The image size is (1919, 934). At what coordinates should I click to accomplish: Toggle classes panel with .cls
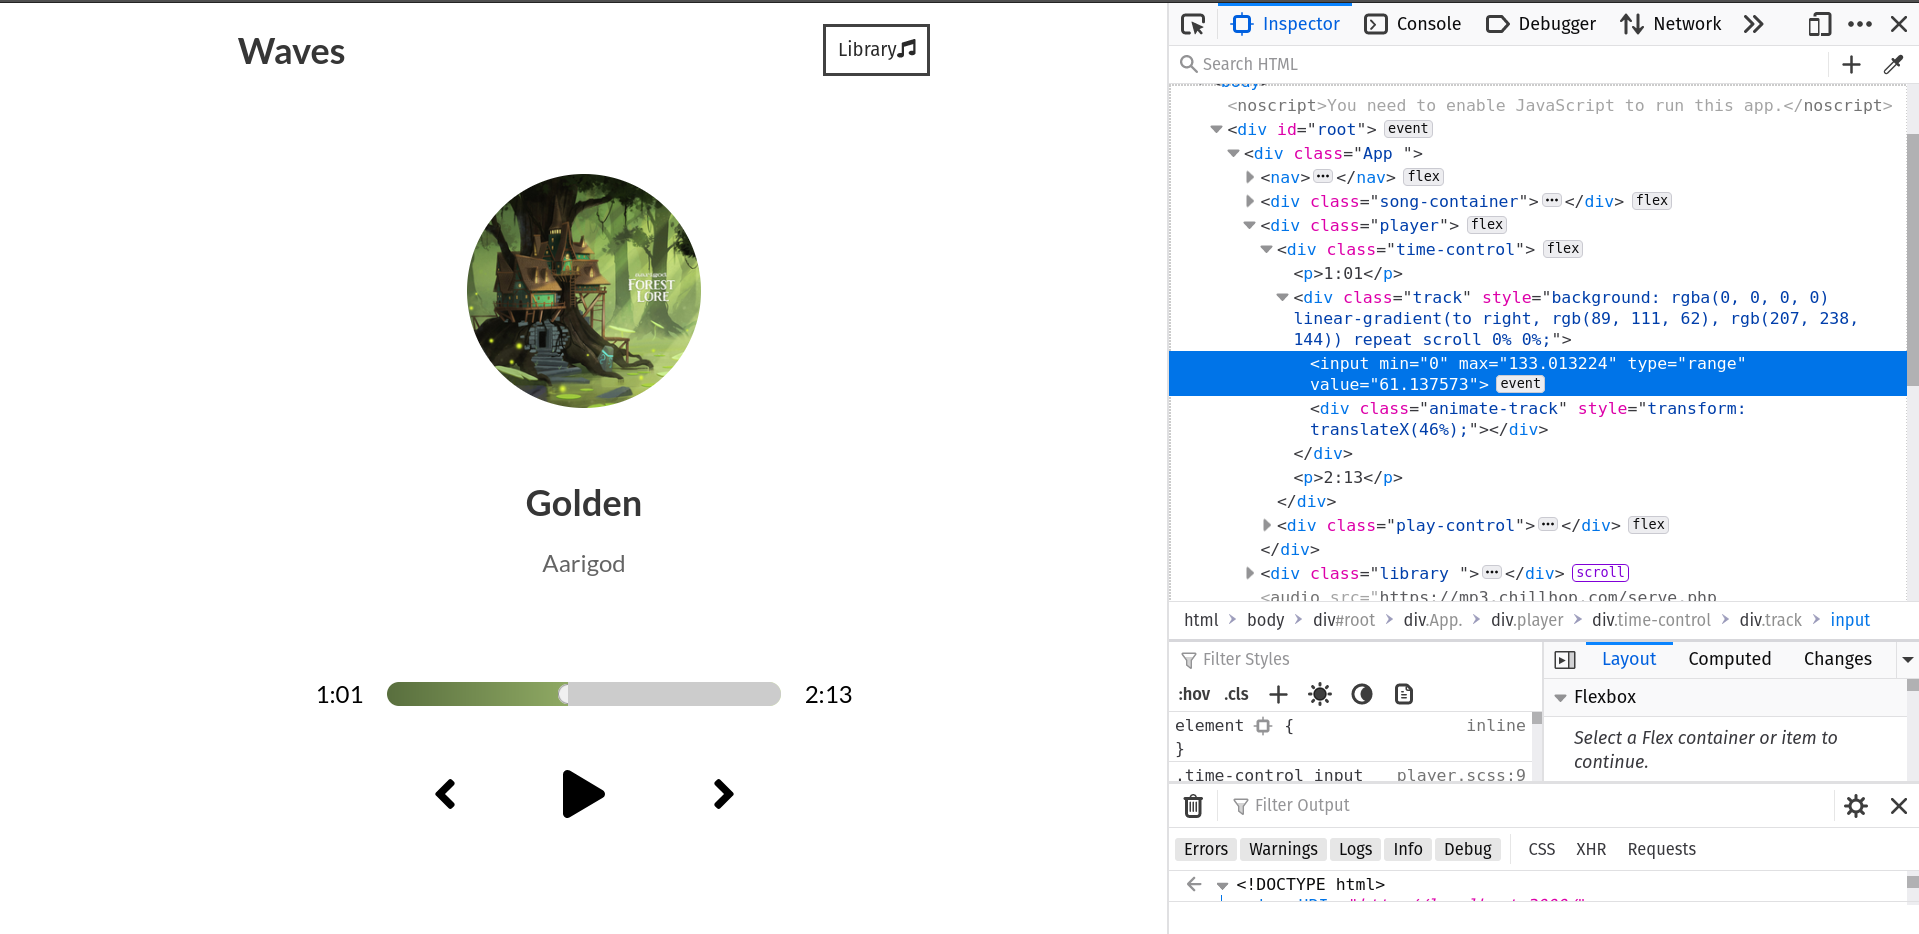point(1237,694)
